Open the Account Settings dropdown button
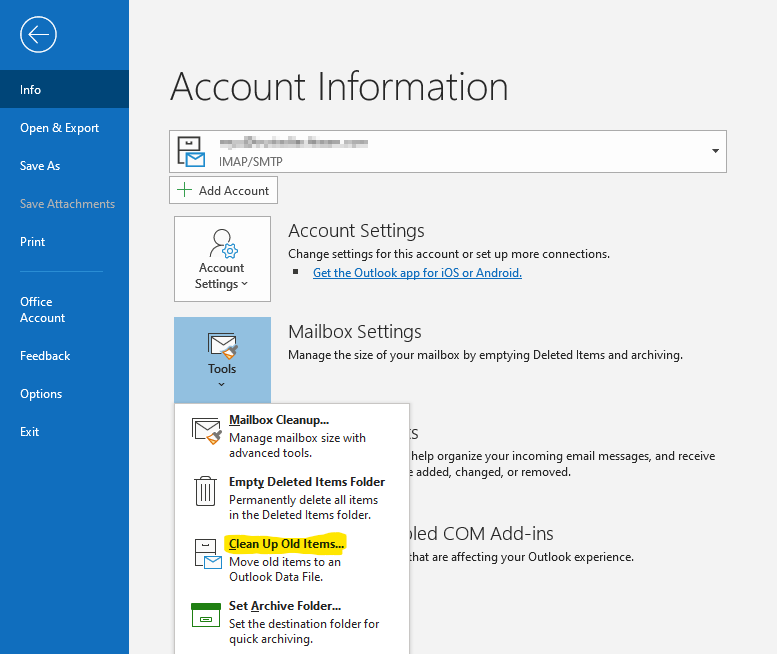The height and width of the screenshot is (654, 777). 222,259
